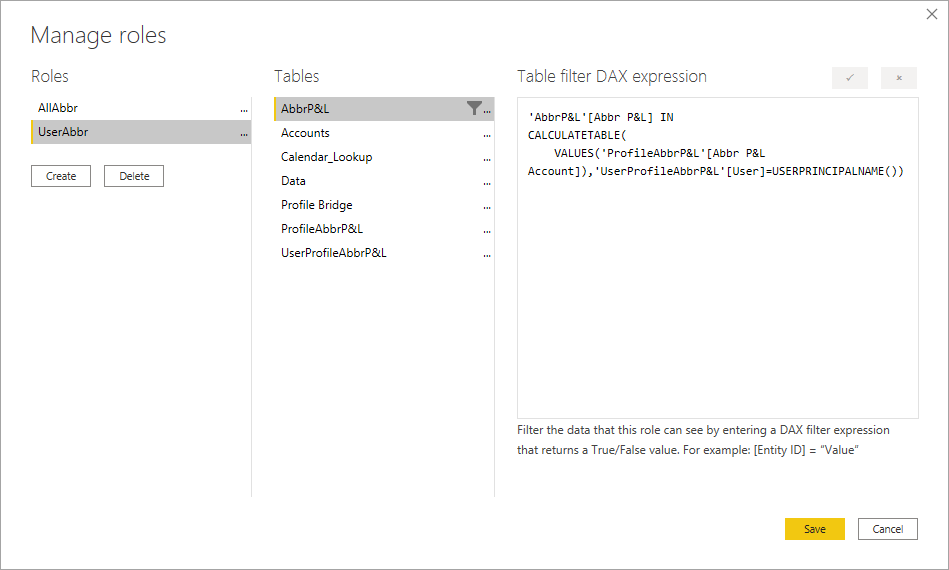This screenshot has width=949, height=570.
Task: Select the AllAbbr role
Action: coord(140,108)
